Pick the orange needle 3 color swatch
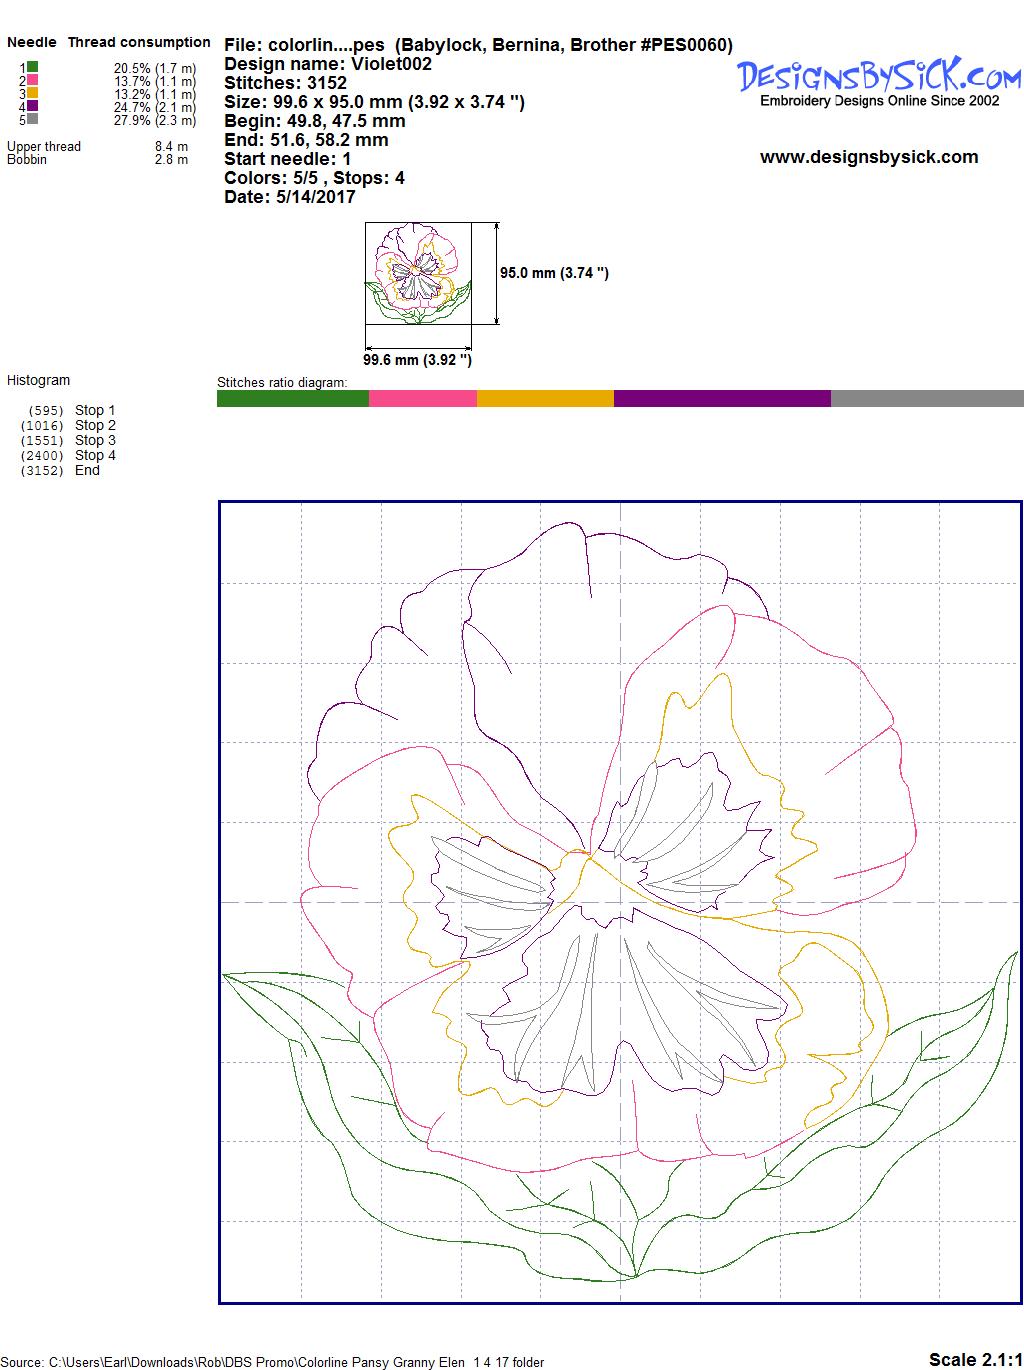The width and height of the screenshot is (1024, 1370). tap(33, 93)
